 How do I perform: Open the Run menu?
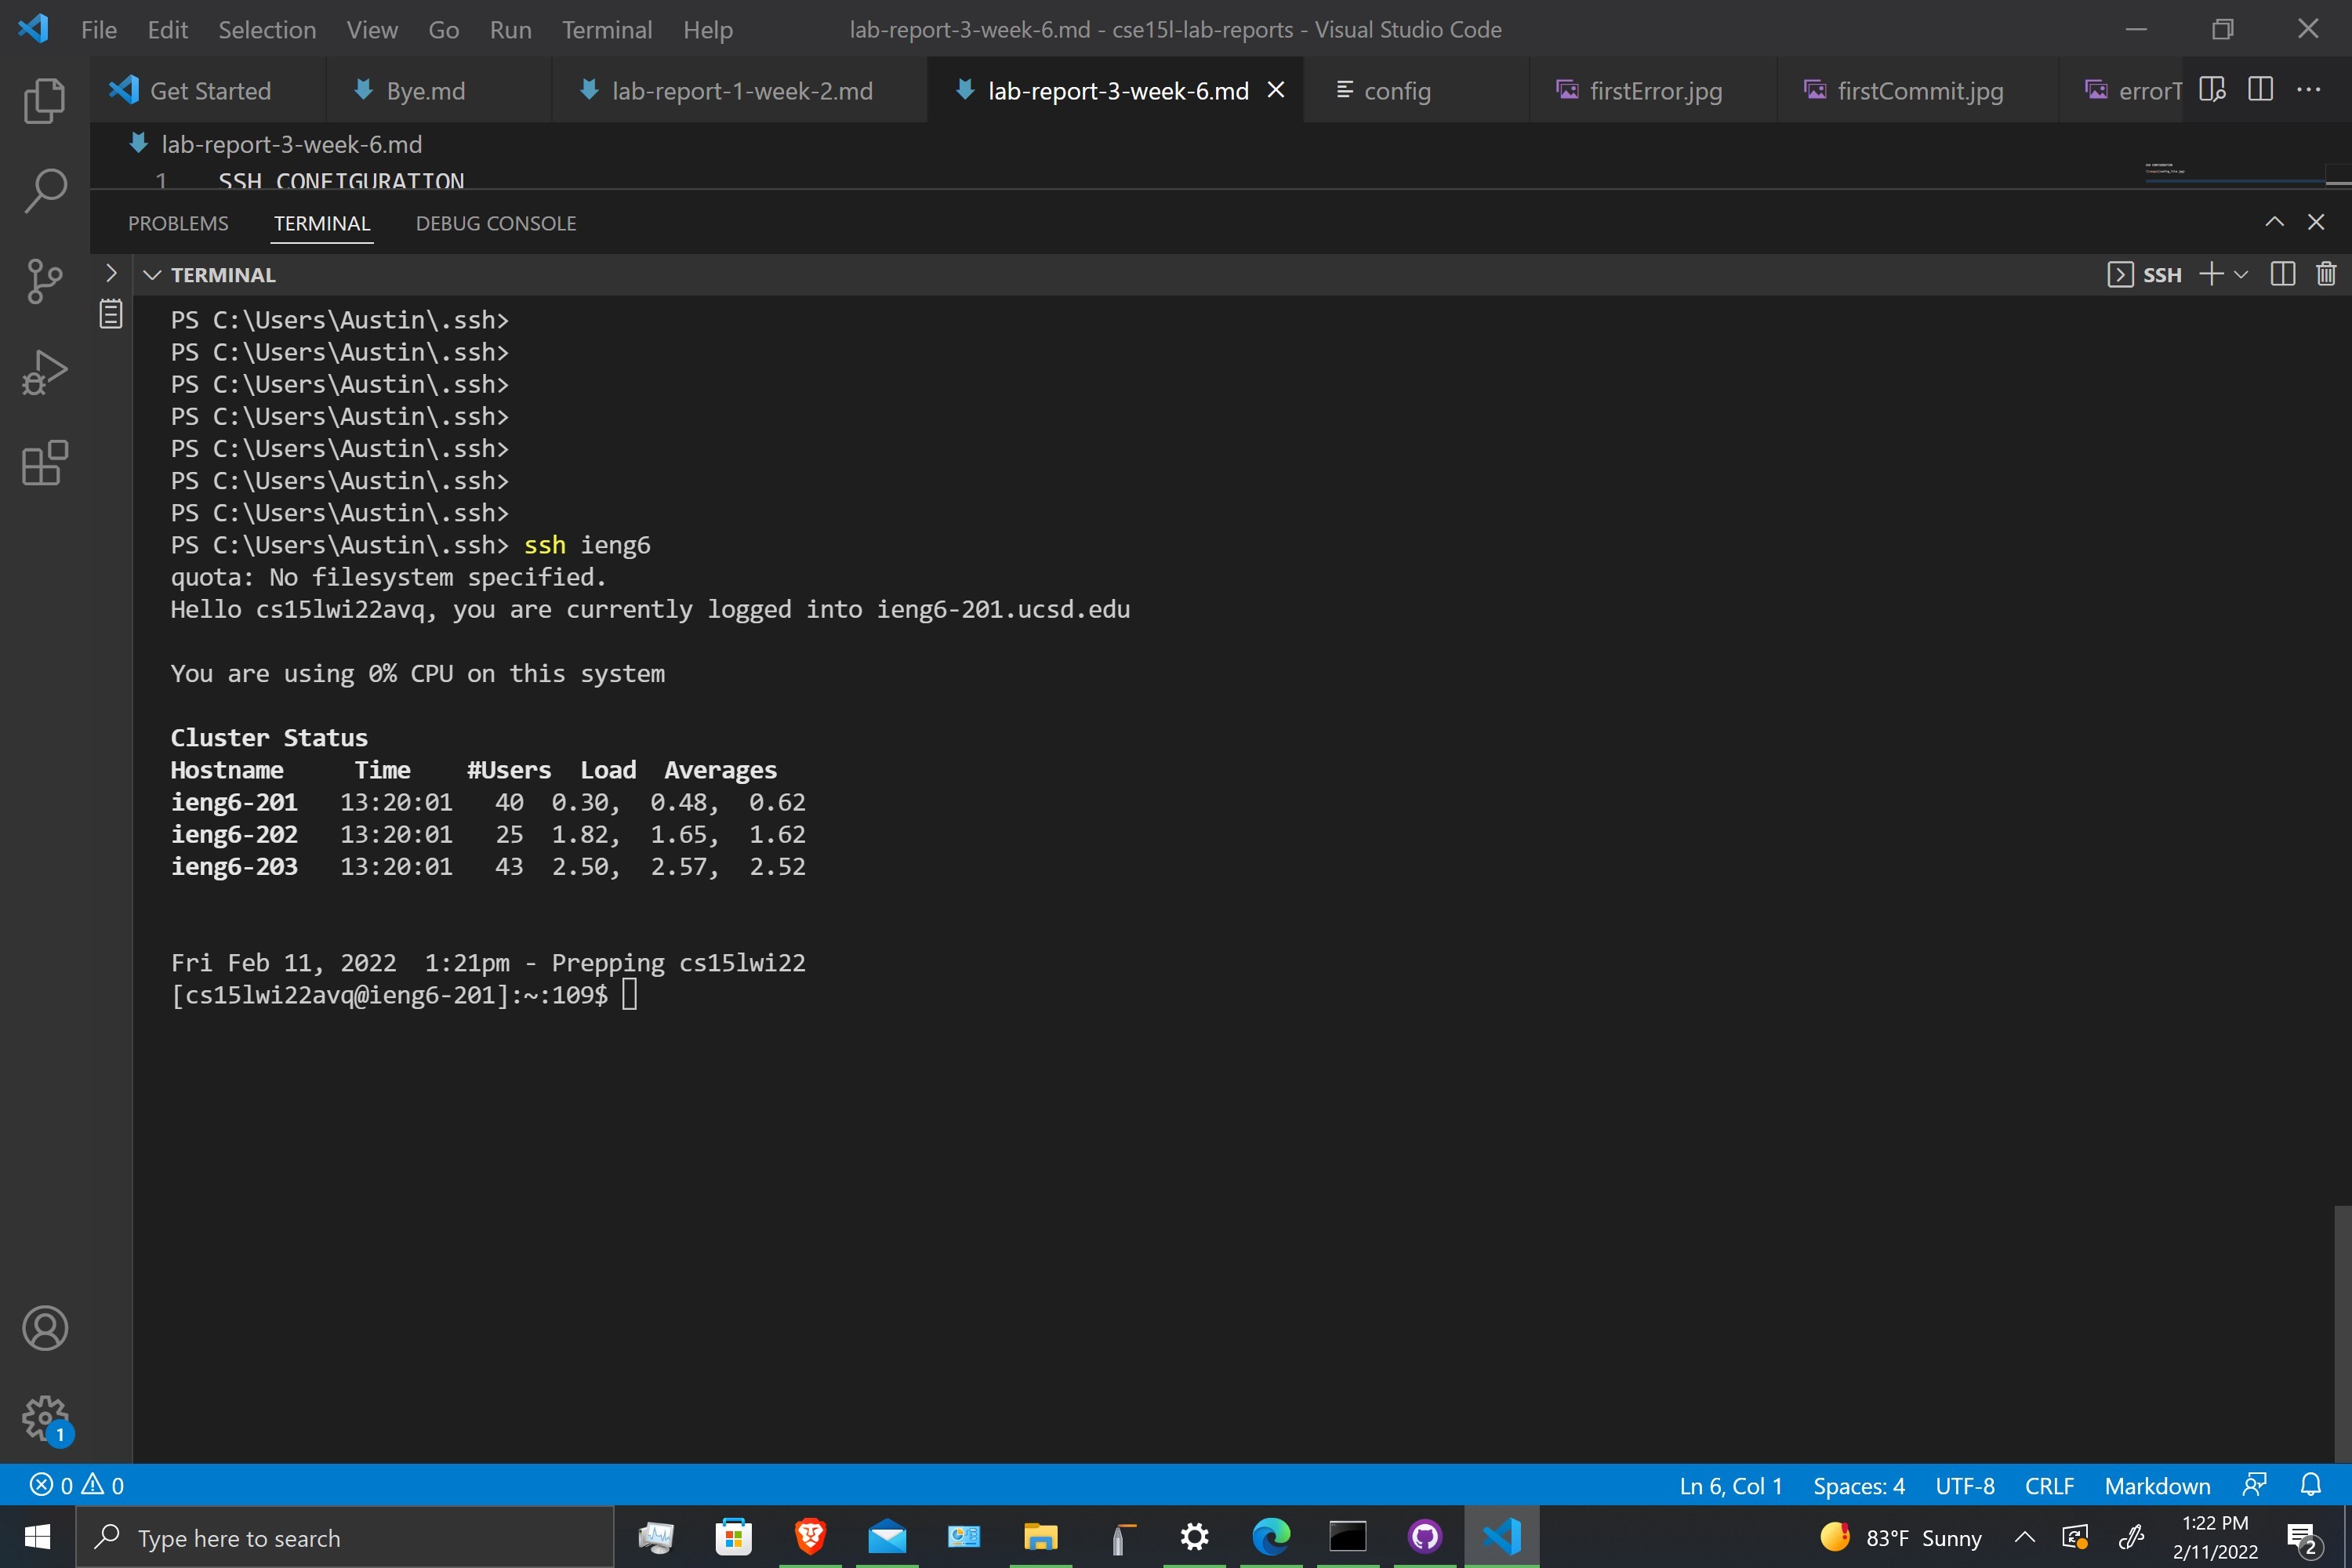(x=511, y=30)
